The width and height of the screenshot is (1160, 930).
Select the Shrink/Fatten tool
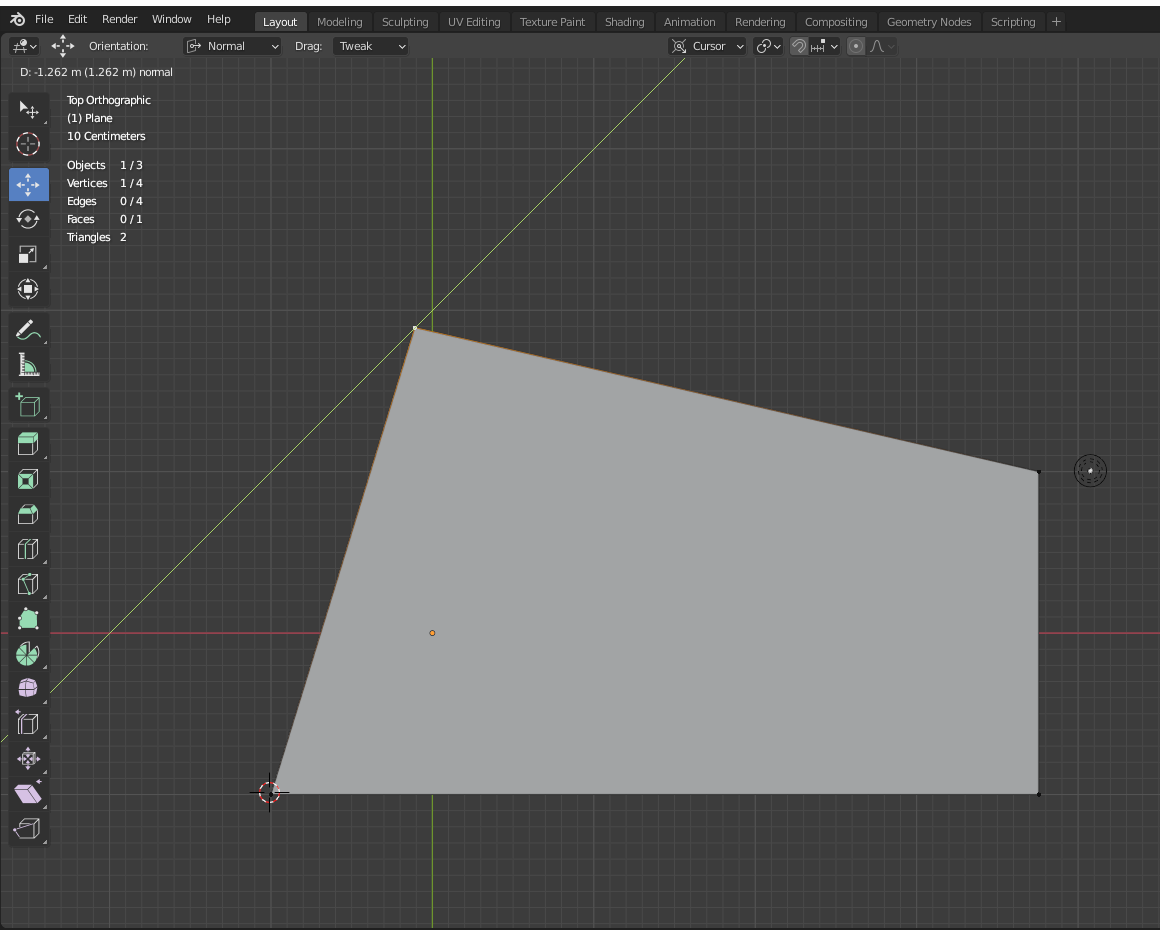(28, 758)
